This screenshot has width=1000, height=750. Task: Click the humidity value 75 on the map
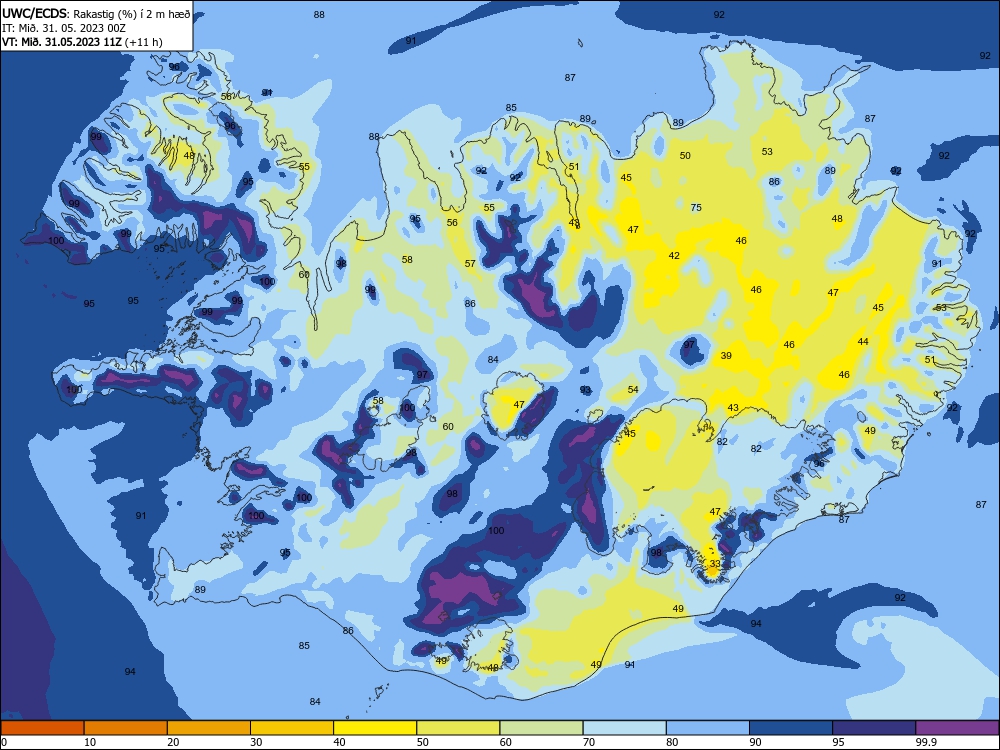point(696,207)
